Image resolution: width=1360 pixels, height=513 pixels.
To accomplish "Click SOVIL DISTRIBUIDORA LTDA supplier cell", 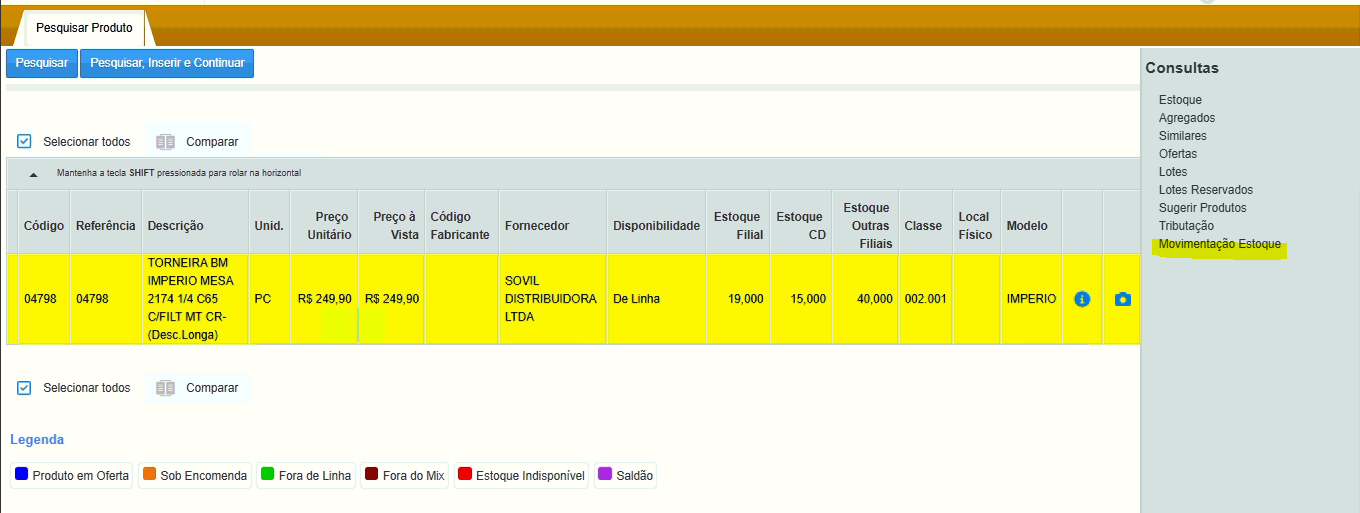I will coord(553,299).
